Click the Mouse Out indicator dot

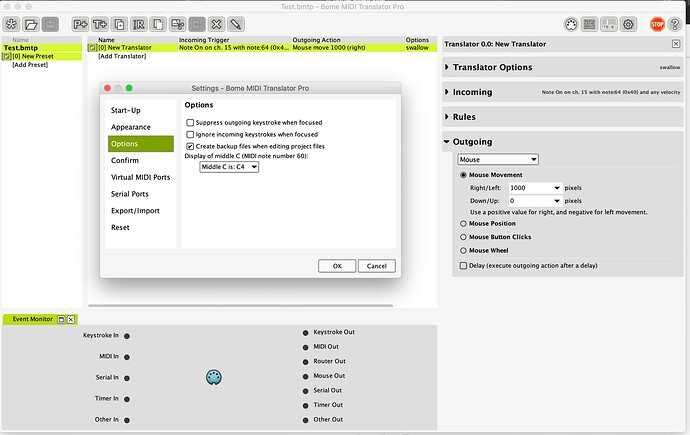pyautogui.click(x=305, y=376)
